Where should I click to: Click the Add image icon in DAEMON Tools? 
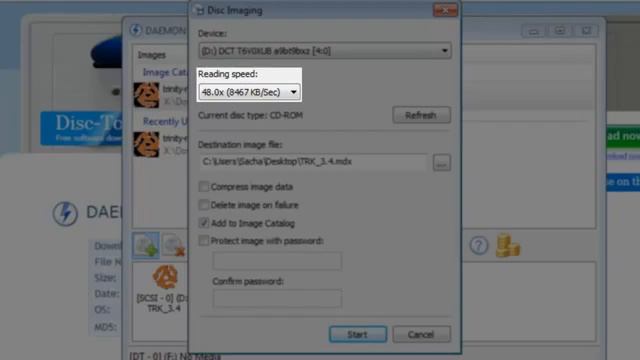click(146, 246)
